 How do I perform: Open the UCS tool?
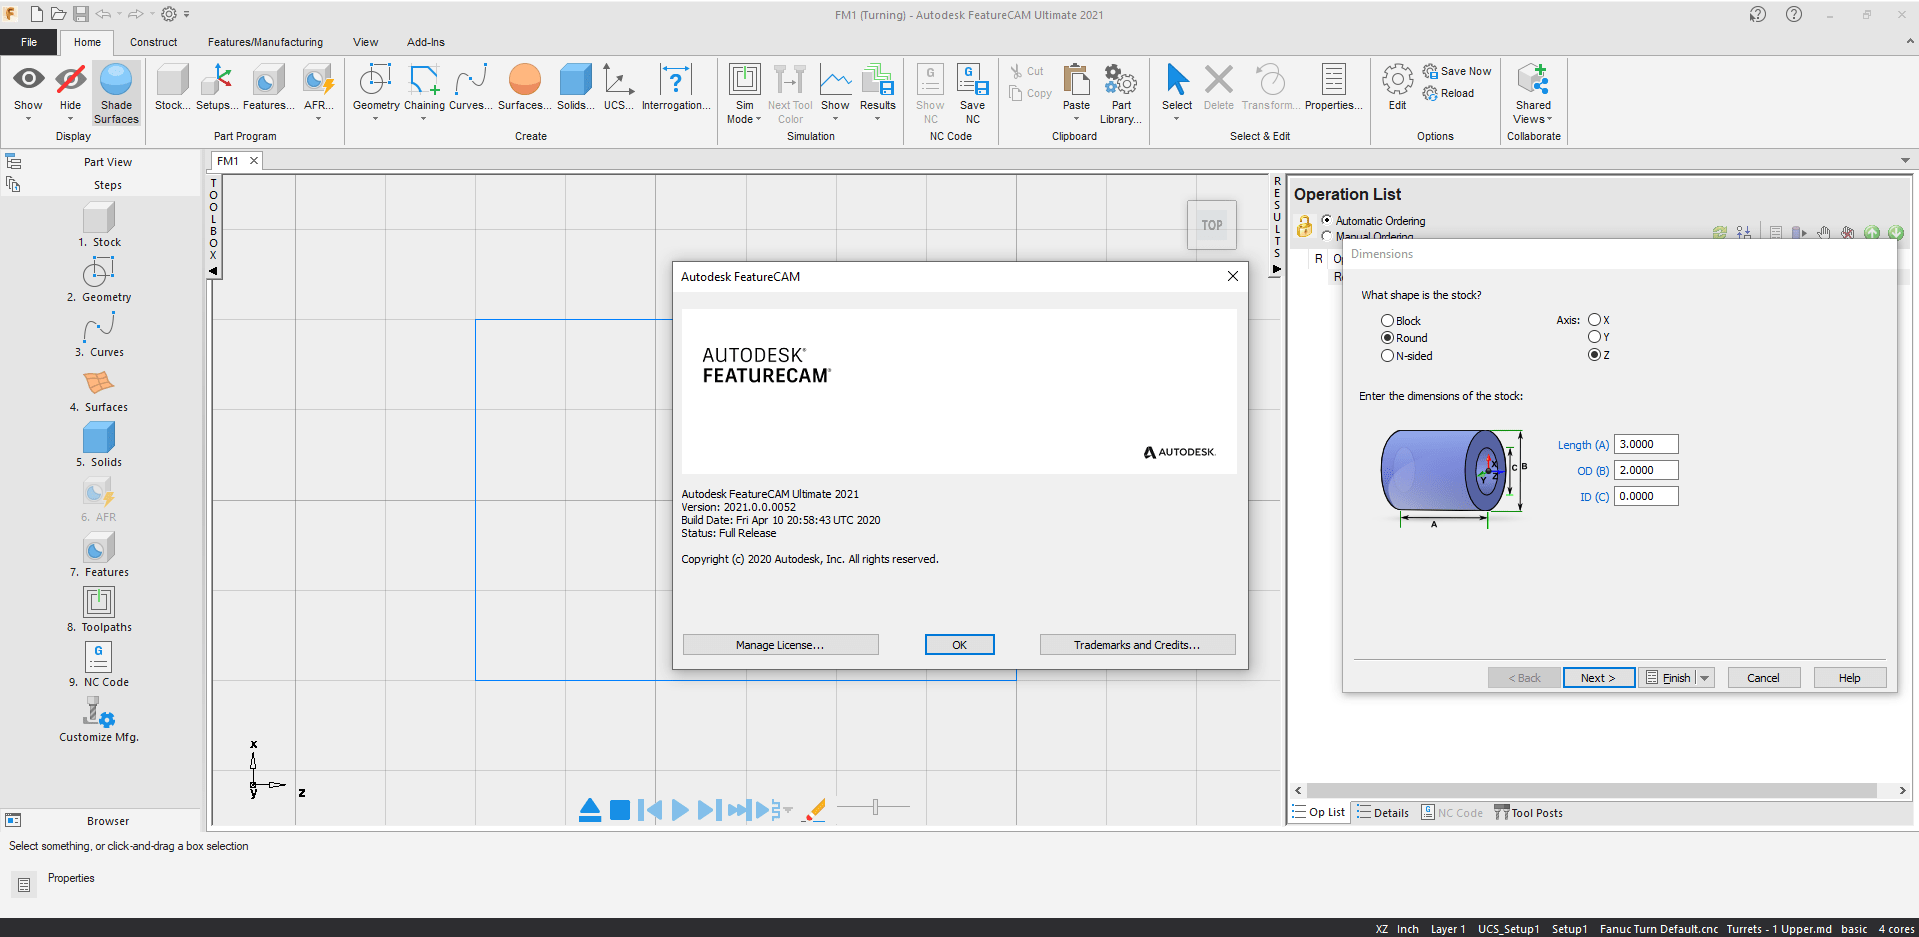(x=618, y=87)
